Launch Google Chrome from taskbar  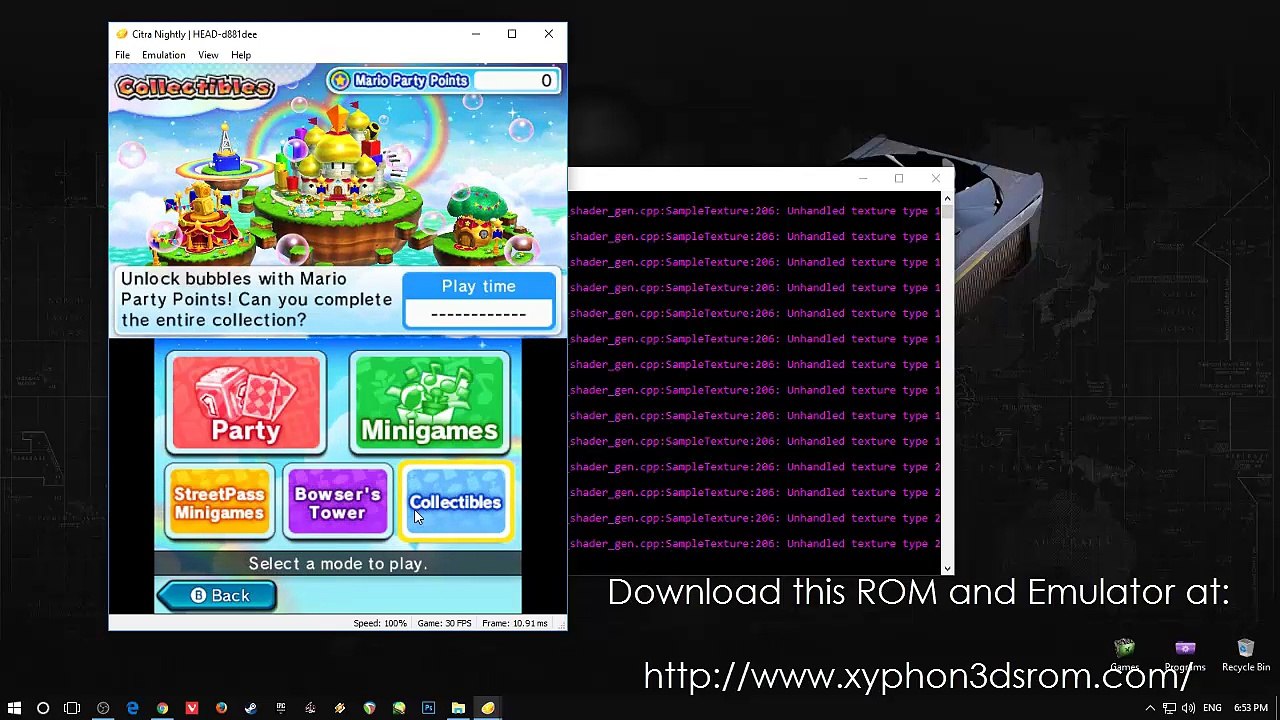162,708
